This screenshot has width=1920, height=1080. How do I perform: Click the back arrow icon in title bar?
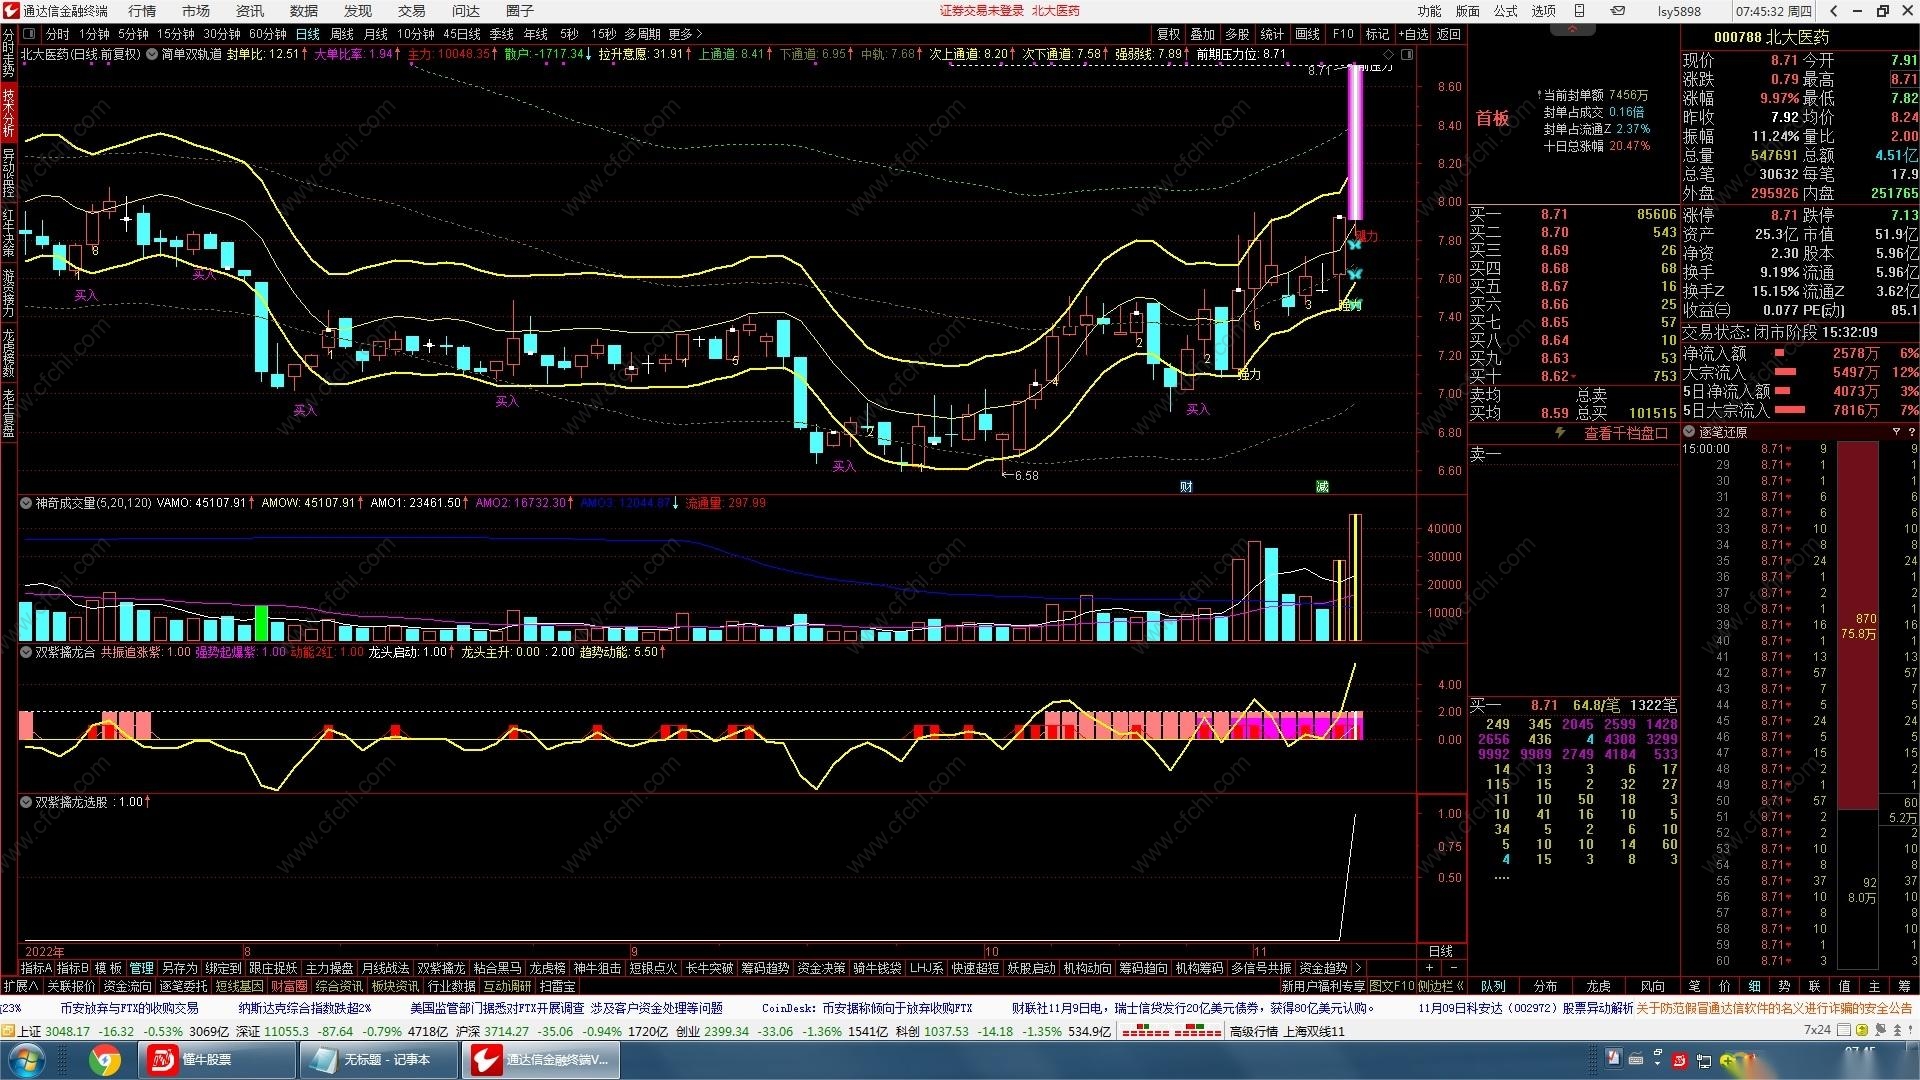pos(1834,11)
